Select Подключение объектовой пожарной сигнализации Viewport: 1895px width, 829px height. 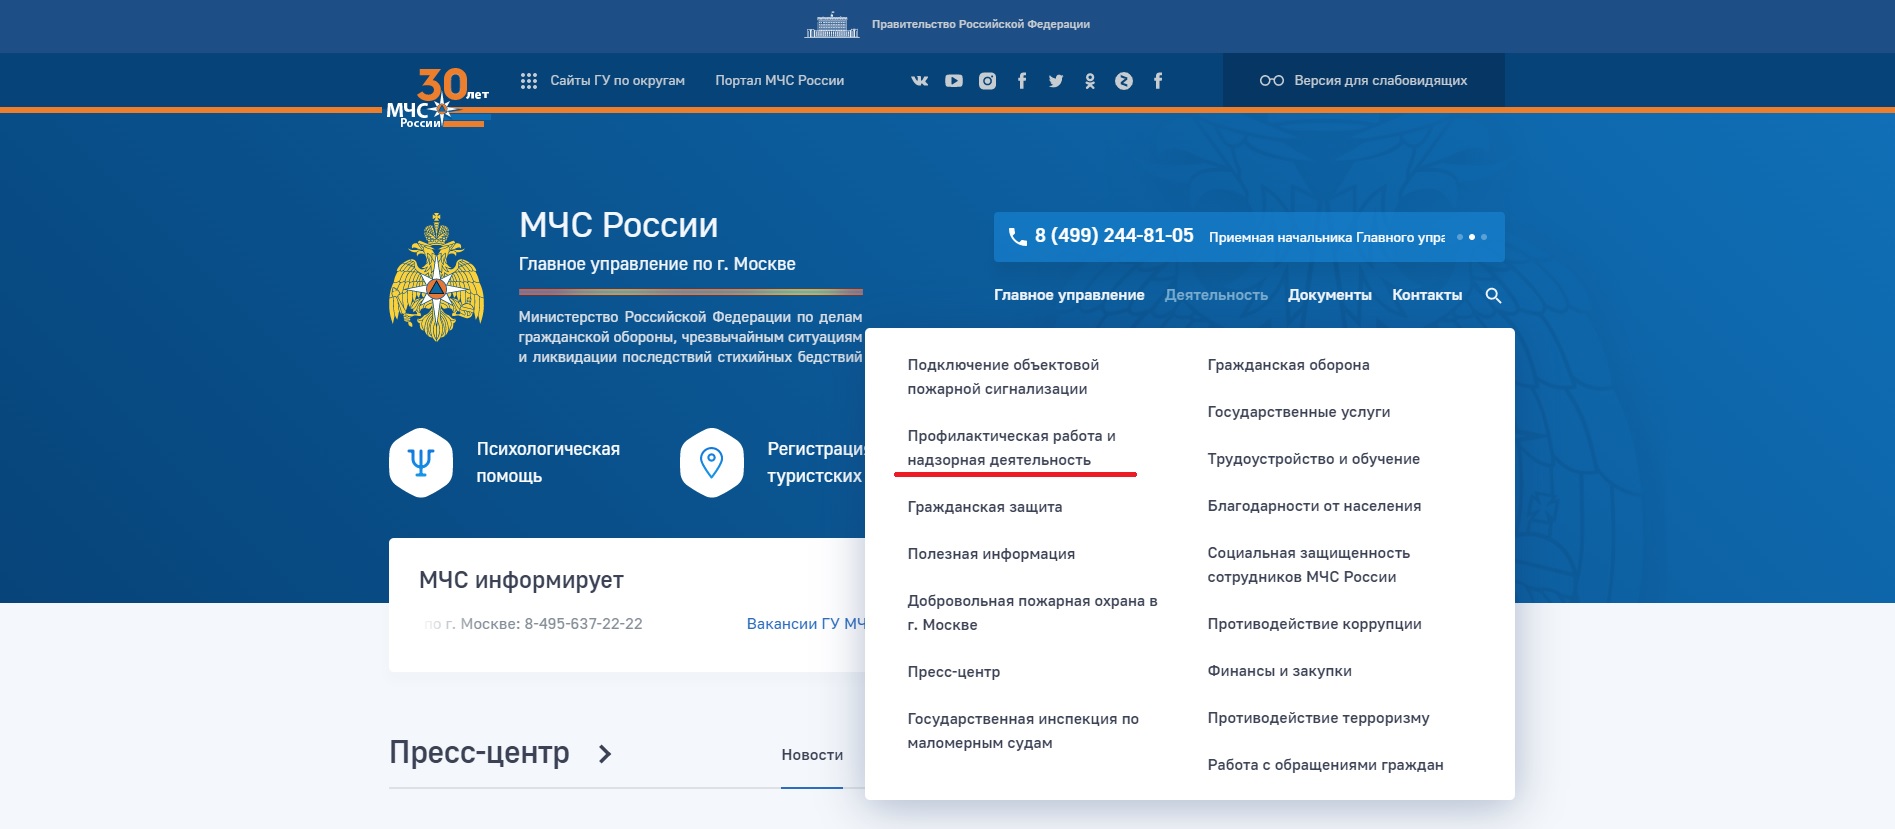point(1003,377)
